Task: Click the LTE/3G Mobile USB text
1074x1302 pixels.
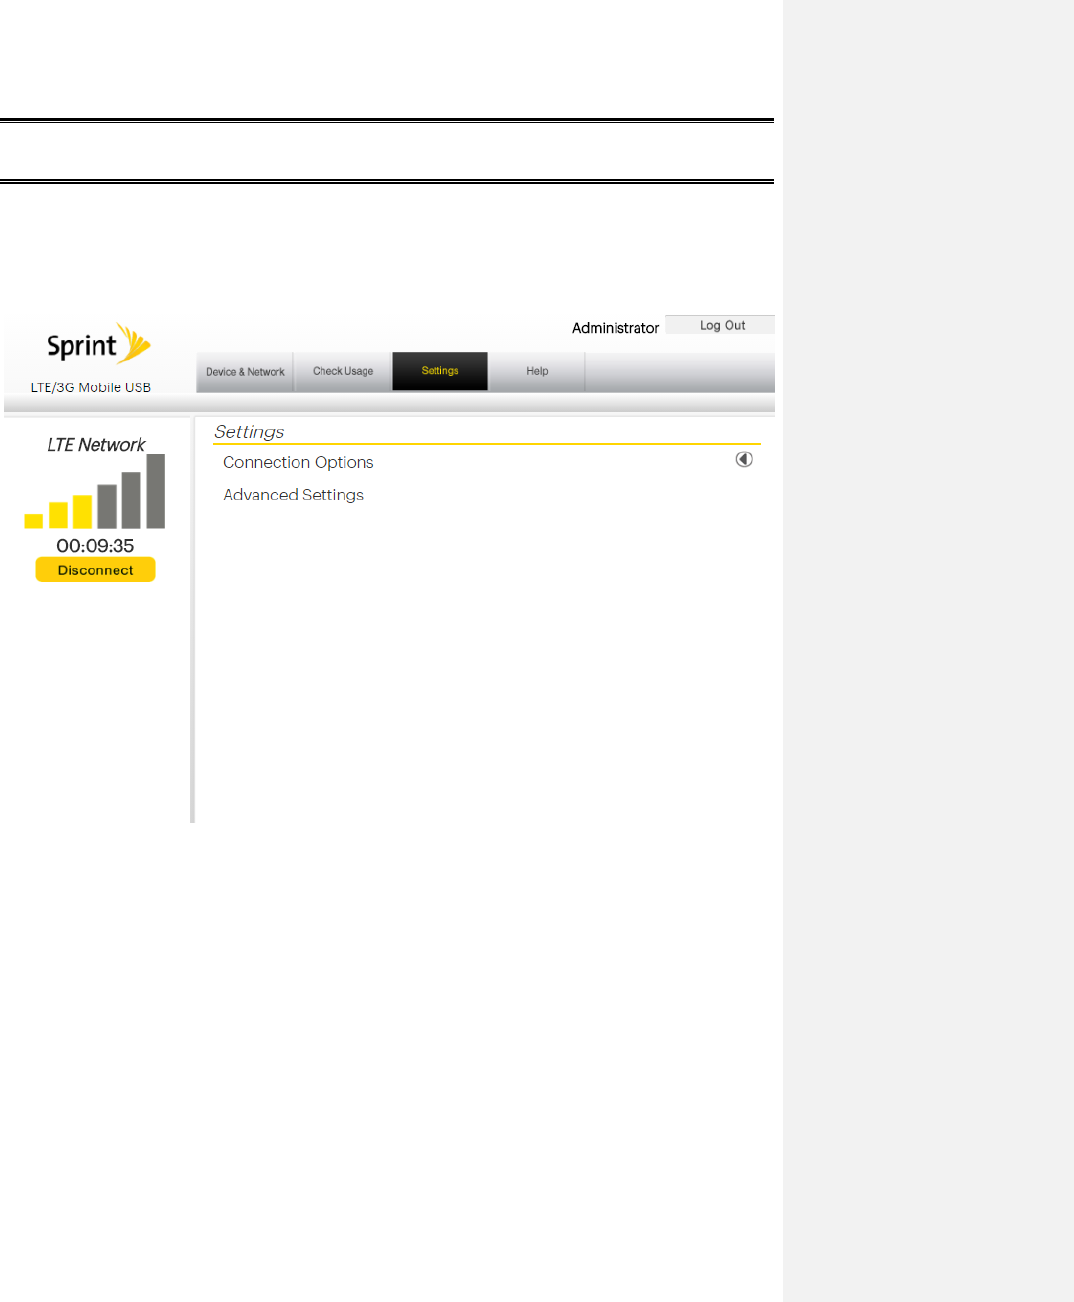Action: coord(91,387)
